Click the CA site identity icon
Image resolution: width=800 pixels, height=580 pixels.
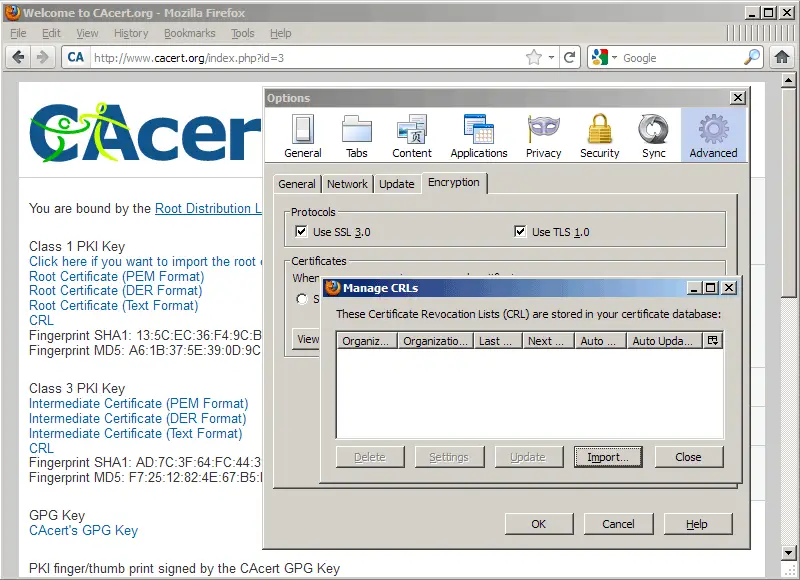tap(76, 57)
